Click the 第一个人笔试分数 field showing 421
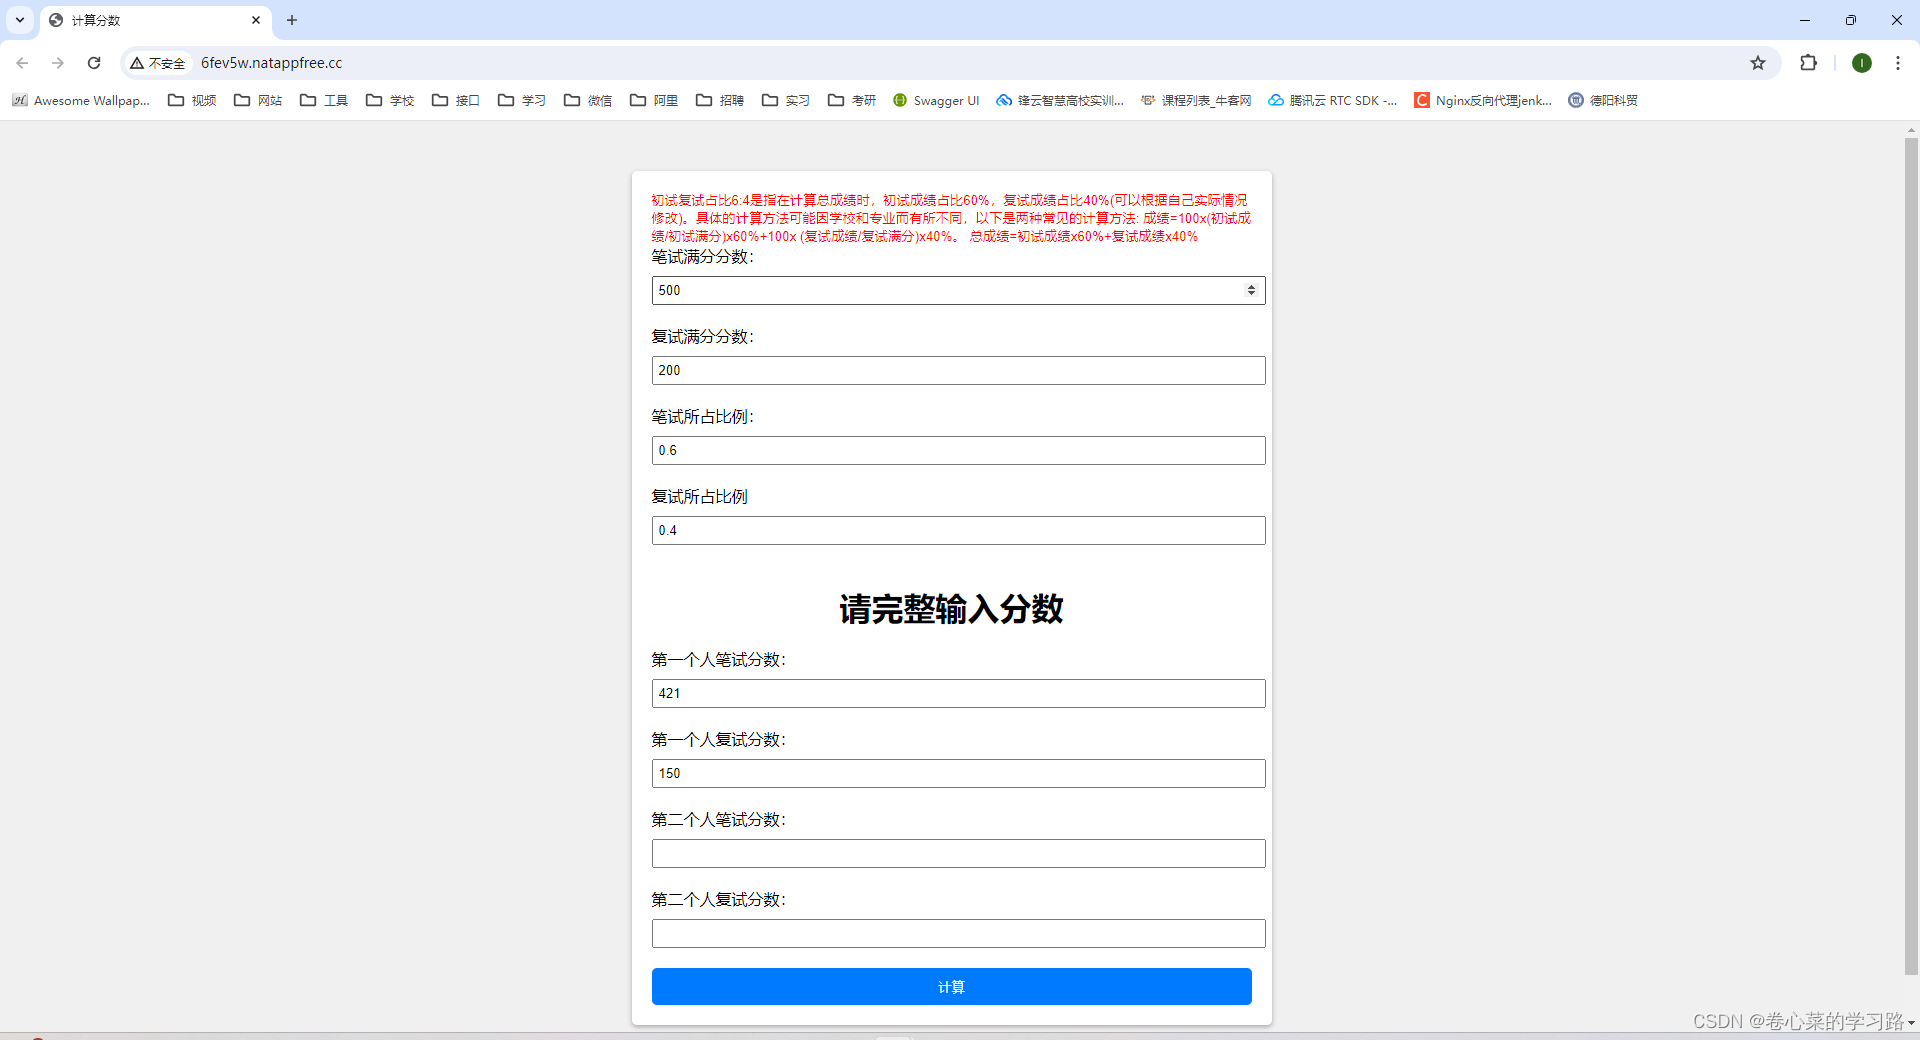 pos(958,693)
